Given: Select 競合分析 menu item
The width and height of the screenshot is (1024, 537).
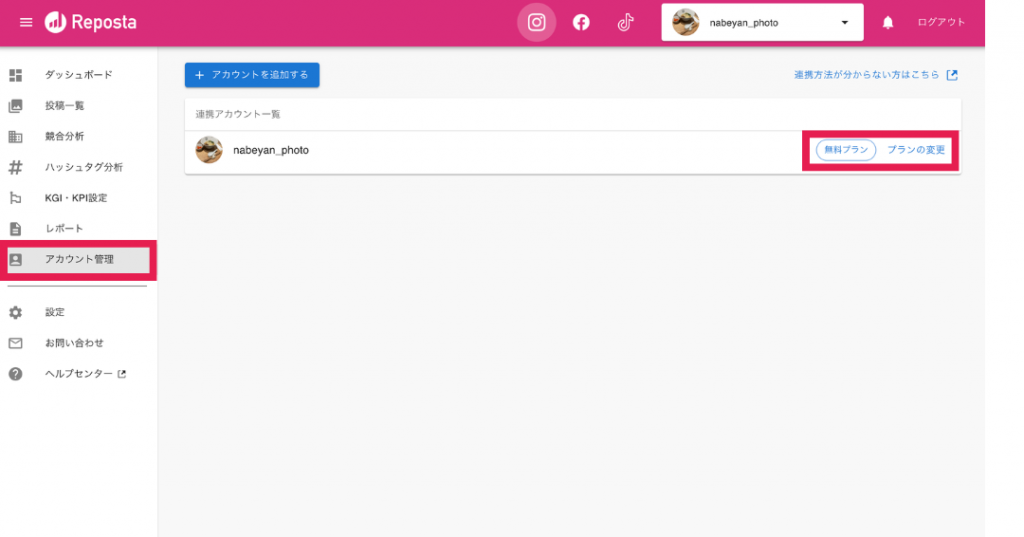Looking at the screenshot, I should pyautogui.click(x=65, y=136).
